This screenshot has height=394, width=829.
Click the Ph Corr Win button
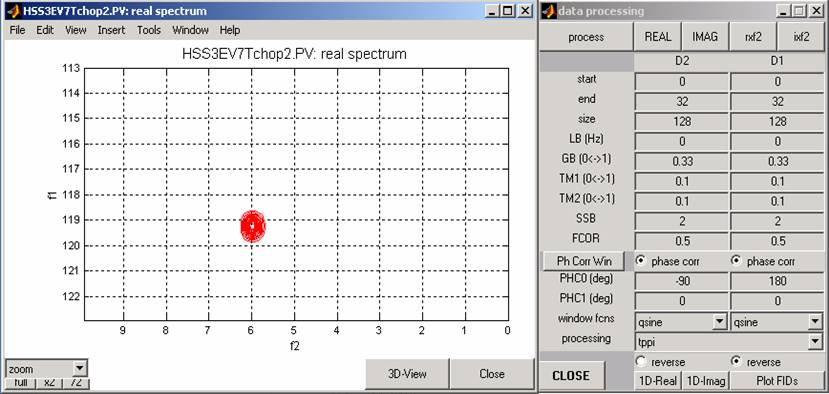pos(584,261)
